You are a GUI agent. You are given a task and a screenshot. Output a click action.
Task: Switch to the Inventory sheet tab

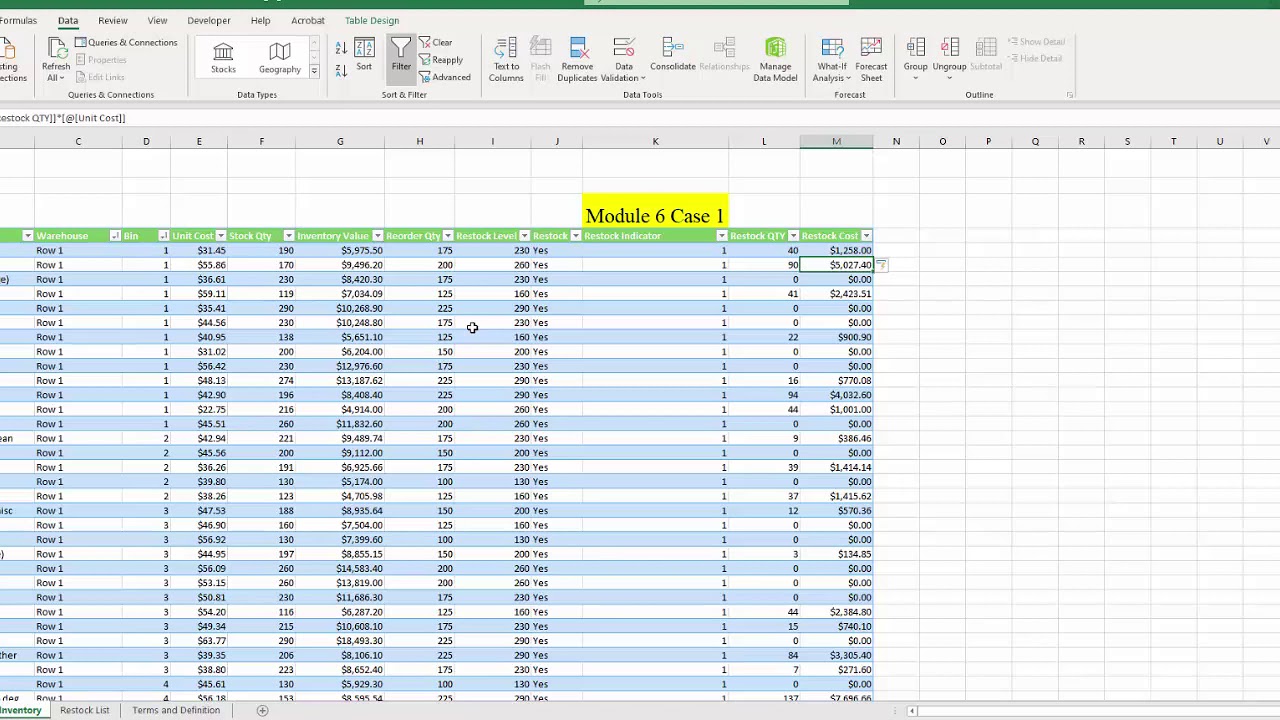click(x=21, y=710)
